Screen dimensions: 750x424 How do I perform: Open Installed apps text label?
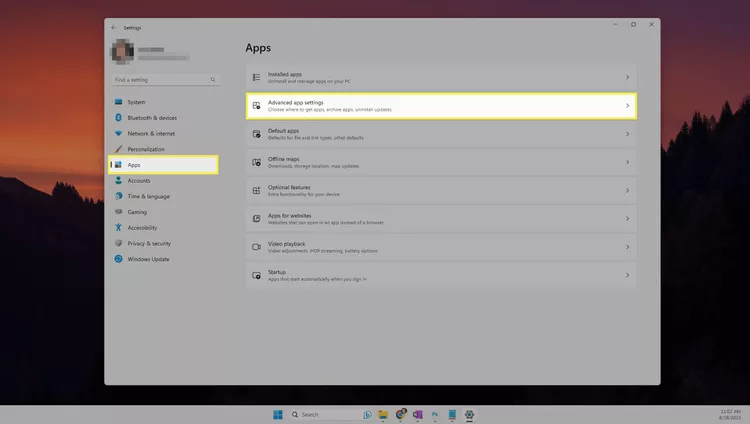click(285, 74)
